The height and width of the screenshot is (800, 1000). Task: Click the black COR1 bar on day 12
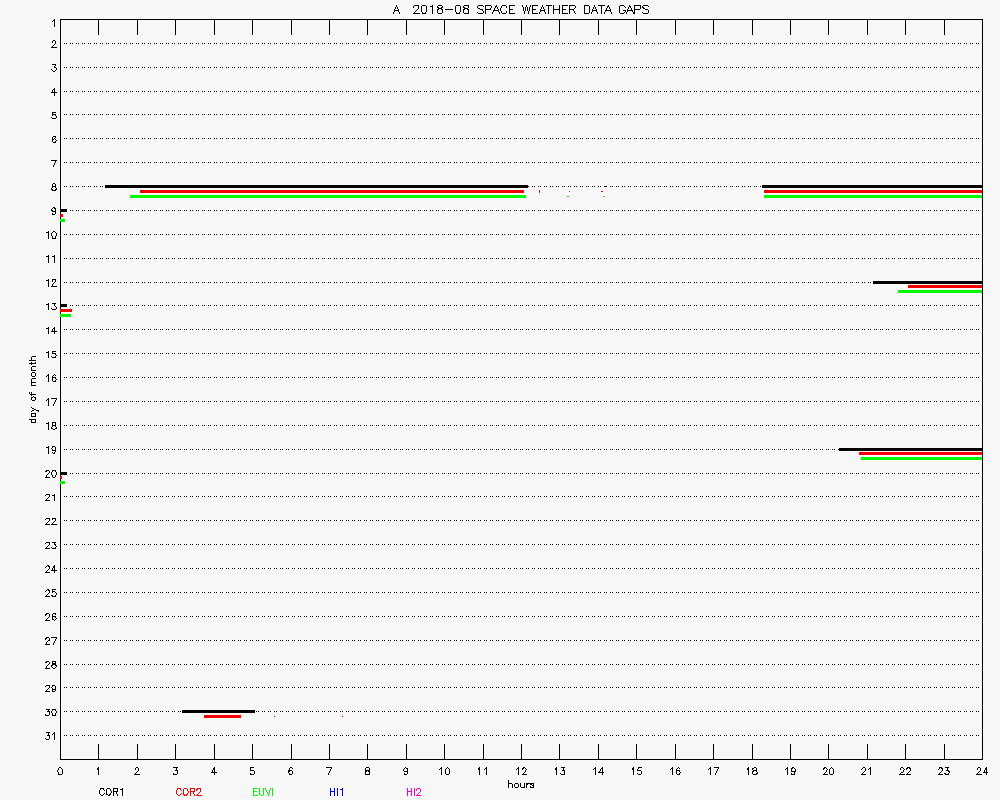click(927, 282)
